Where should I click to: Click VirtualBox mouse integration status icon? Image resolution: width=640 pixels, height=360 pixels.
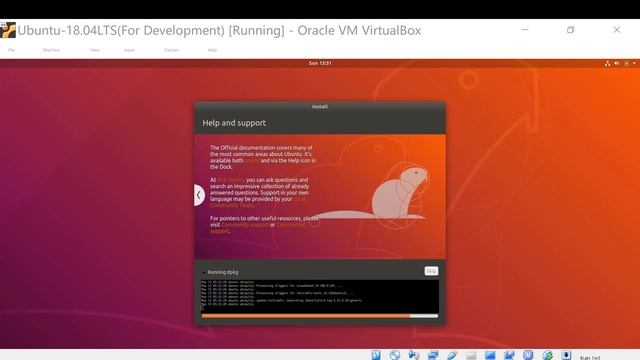[x=547, y=355]
